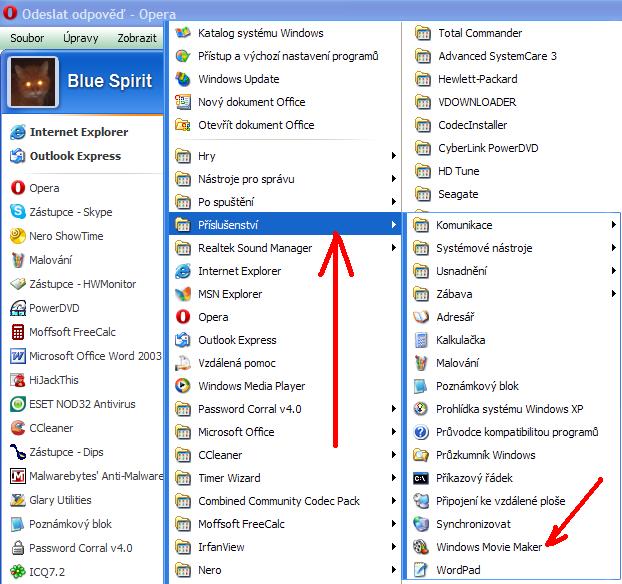The width and height of the screenshot is (622, 584).
Task: Click the Windows Movie Maker film reel icon
Action: (421, 547)
